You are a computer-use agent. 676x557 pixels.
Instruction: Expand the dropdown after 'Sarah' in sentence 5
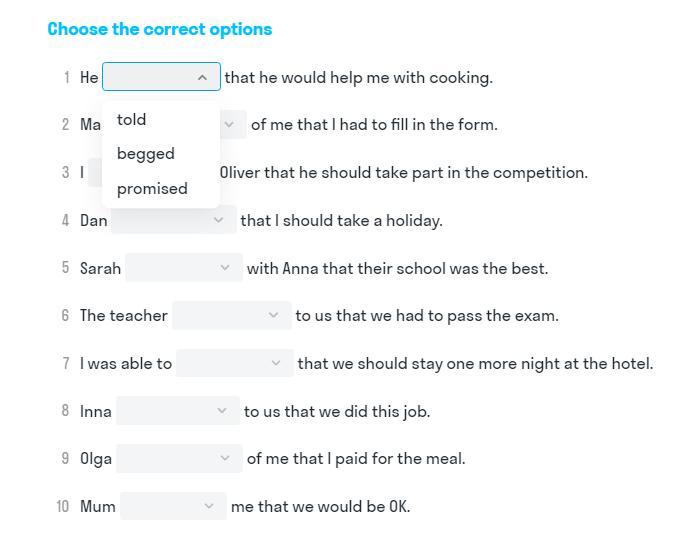pos(183,268)
